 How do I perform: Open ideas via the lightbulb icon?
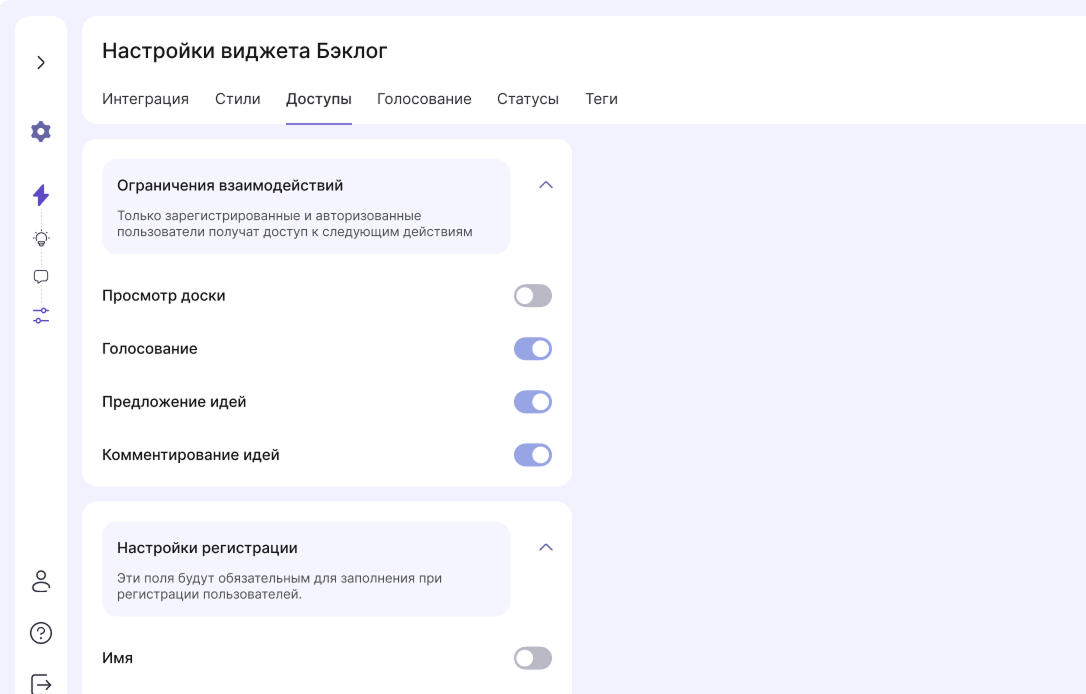41,238
